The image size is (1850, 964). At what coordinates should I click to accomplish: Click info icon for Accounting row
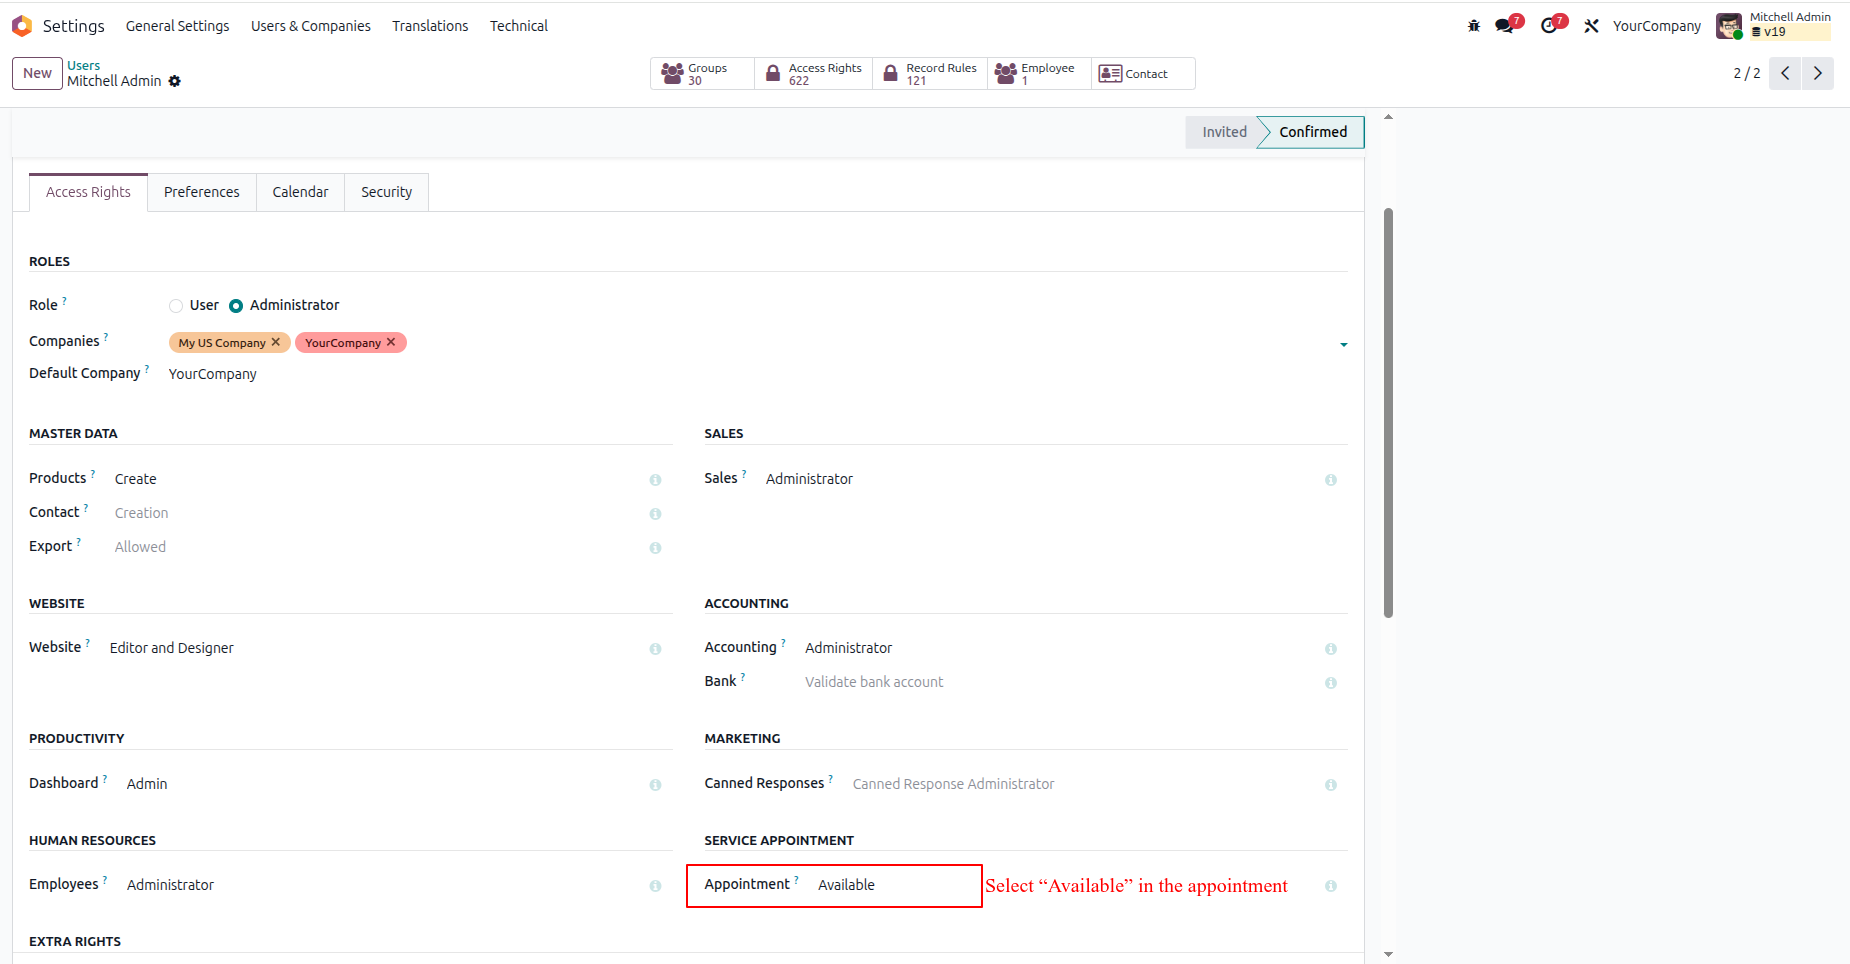click(1331, 649)
